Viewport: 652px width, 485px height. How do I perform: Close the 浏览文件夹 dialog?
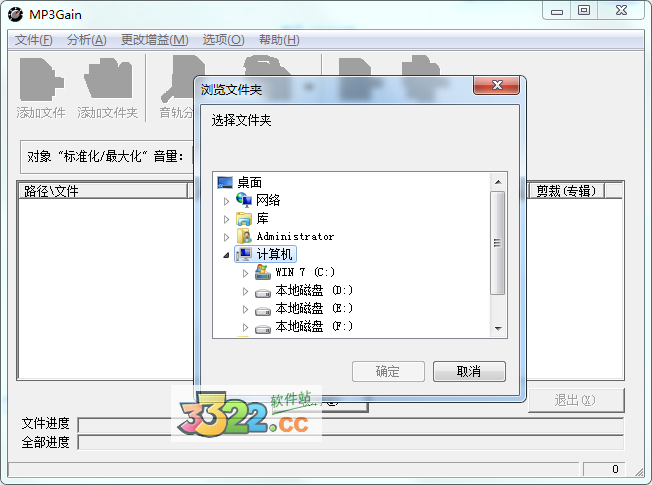tap(496, 85)
